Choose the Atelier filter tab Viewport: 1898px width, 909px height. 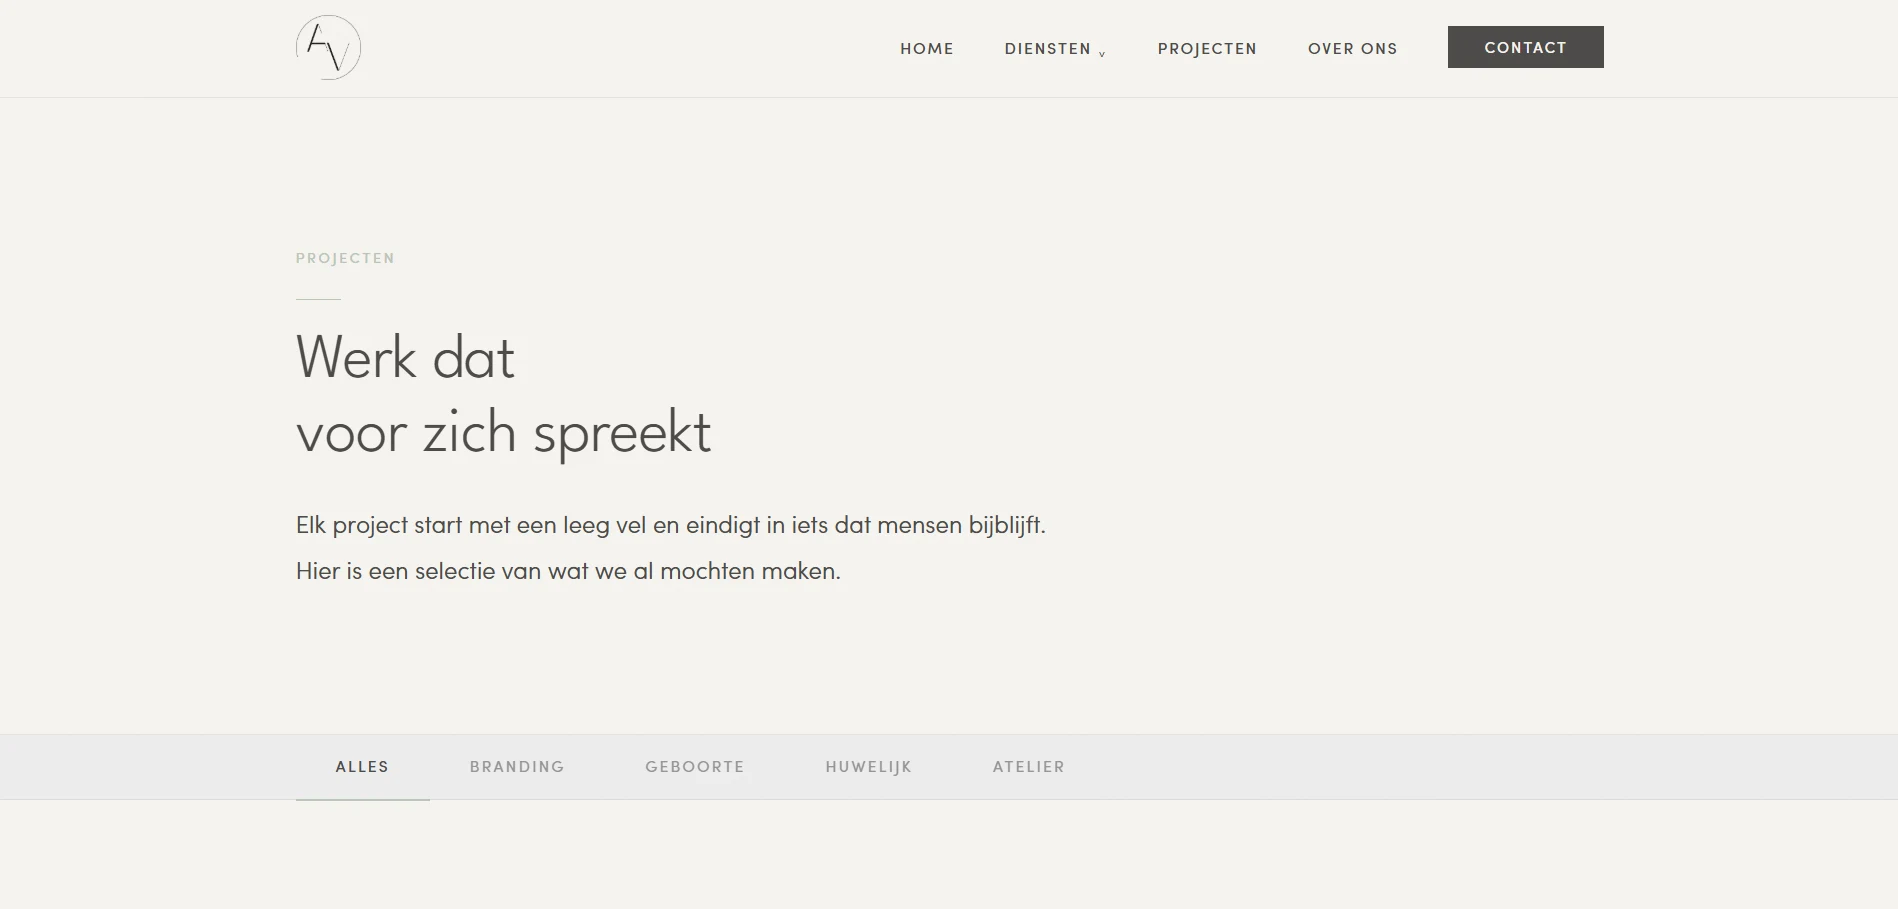pyautogui.click(x=1029, y=767)
